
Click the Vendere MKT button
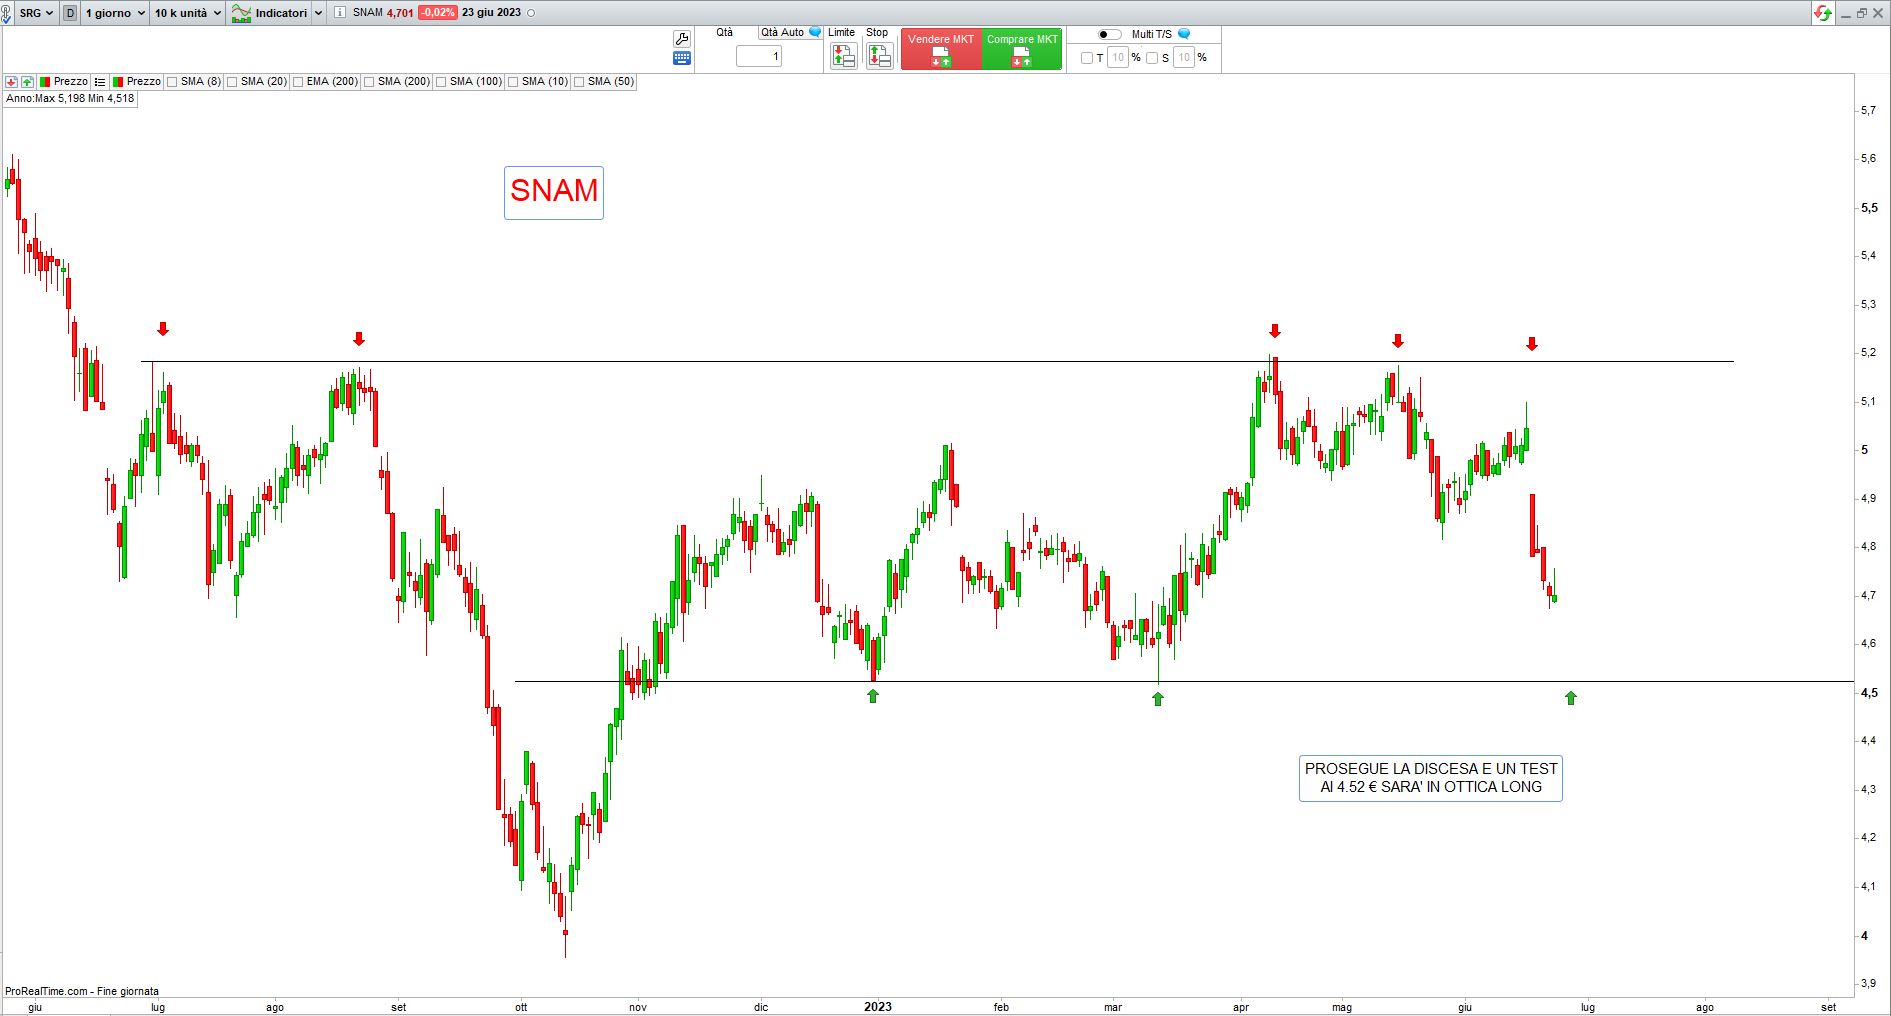pyautogui.click(x=940, y=49)
